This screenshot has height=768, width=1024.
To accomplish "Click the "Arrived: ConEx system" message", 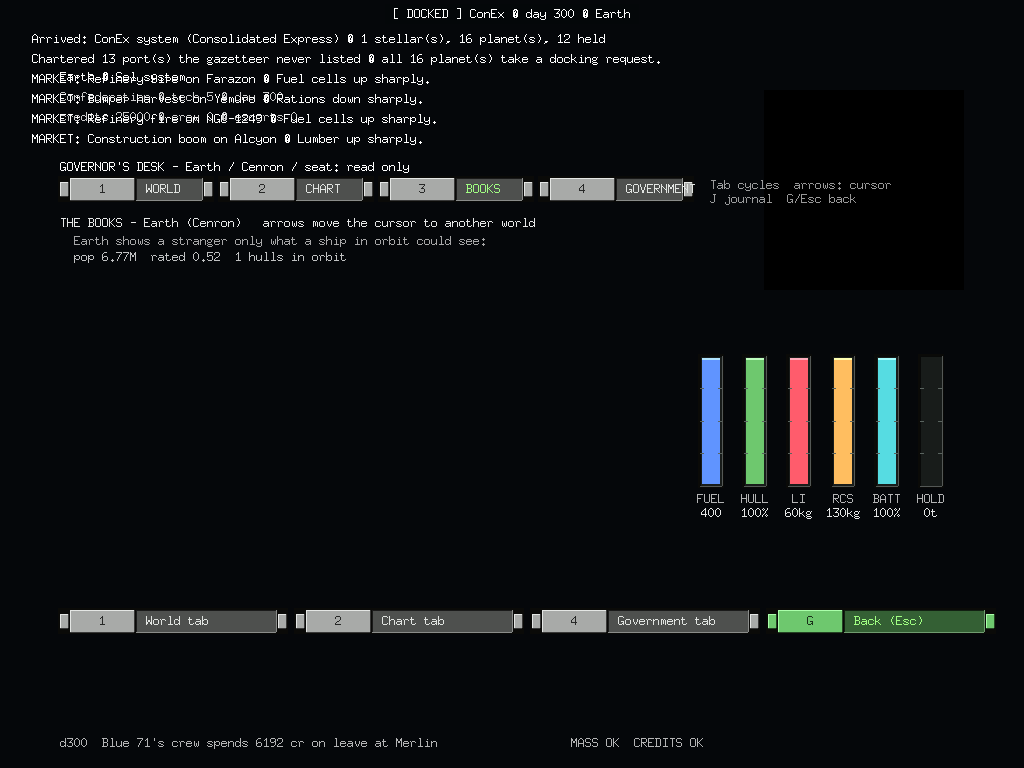I will (x=319, y=39).
